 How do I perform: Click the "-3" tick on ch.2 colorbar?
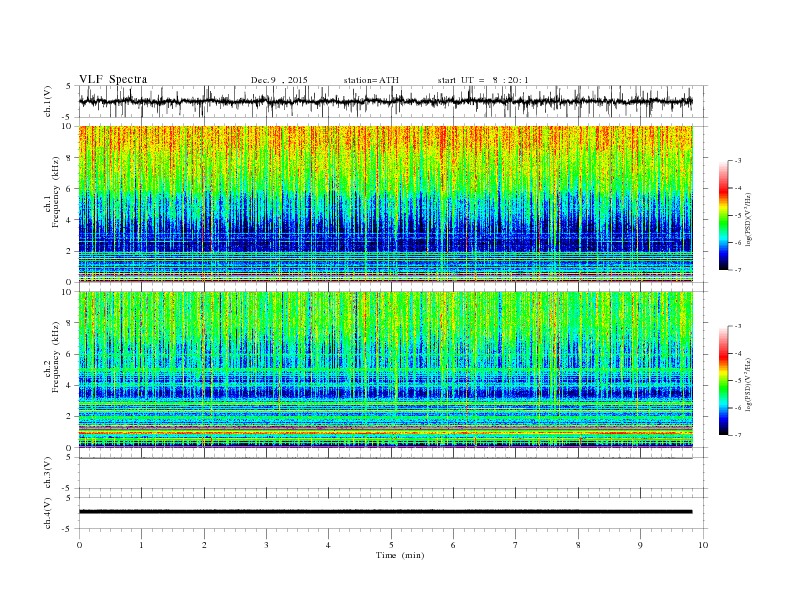tap(737, 326)
